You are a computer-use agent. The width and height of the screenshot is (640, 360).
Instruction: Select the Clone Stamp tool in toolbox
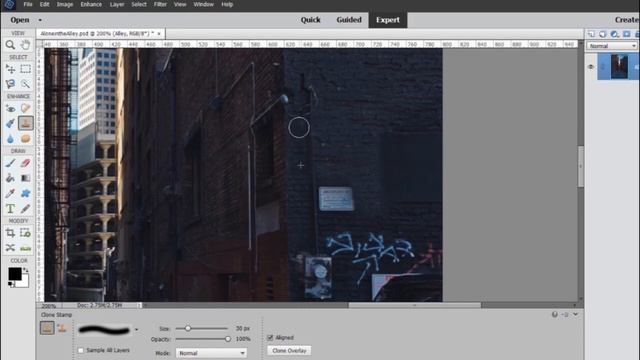coord(25,123)
